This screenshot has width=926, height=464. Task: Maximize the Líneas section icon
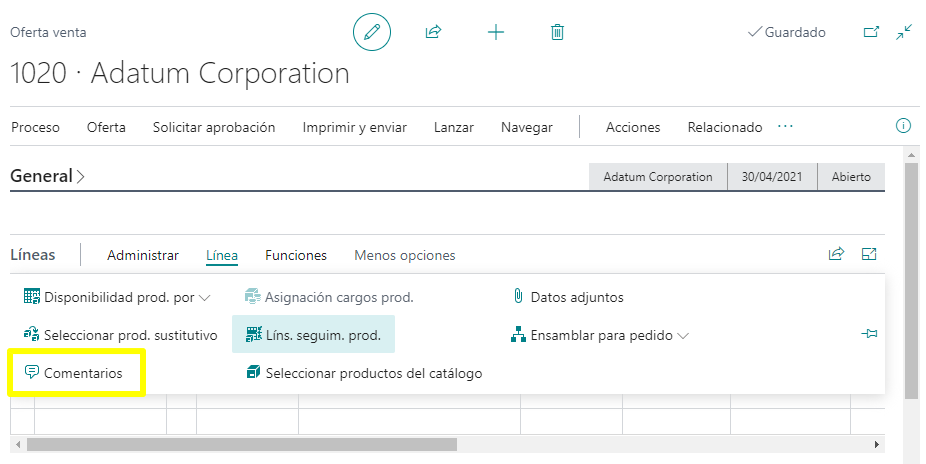[869, 254]
